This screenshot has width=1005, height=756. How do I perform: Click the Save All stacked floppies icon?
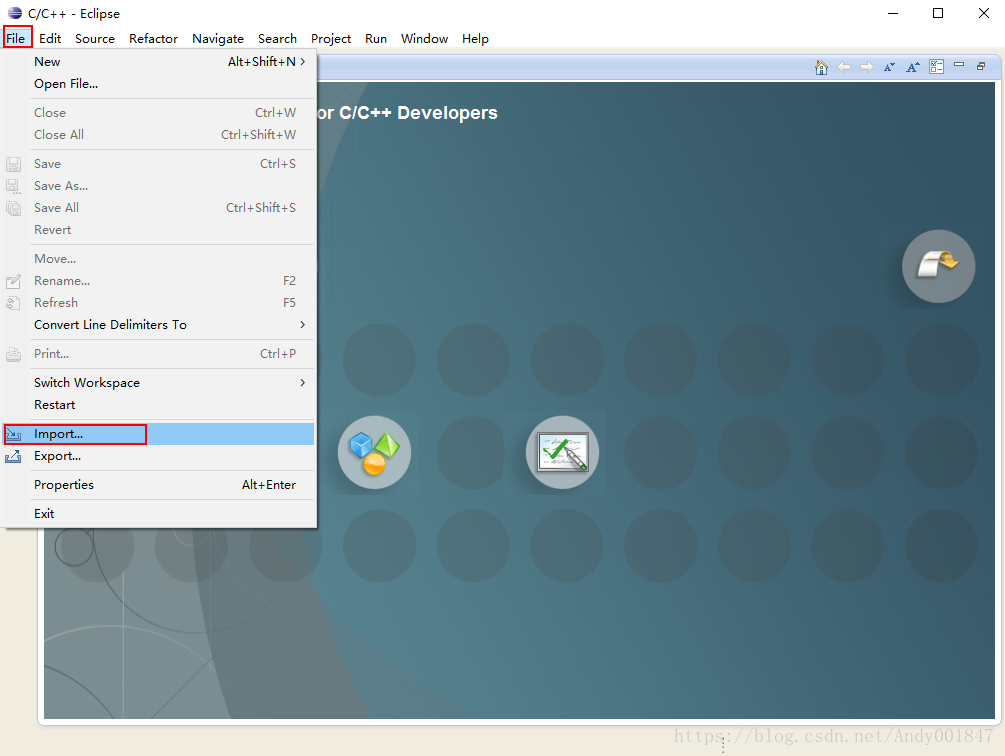pos(13,208)
